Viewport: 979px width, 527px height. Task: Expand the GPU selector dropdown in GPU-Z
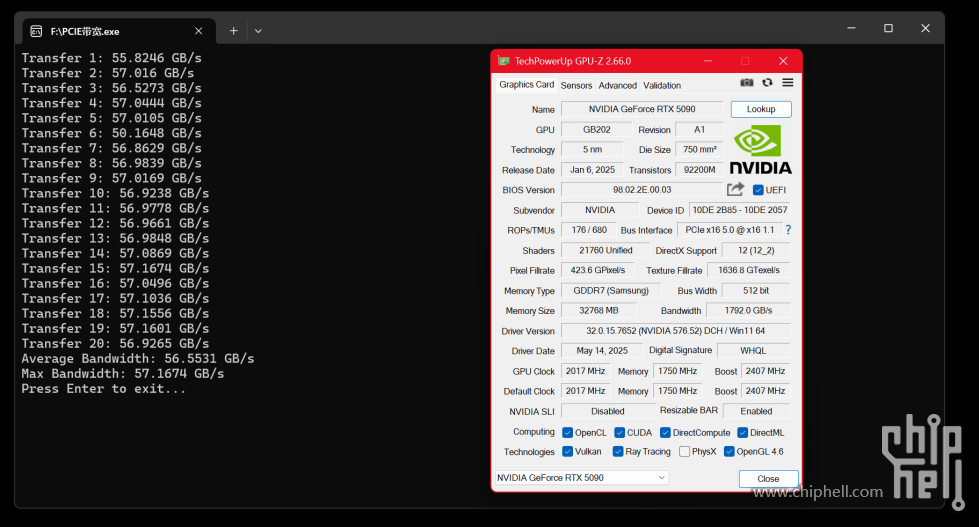pyautogui.click(x=661, y=478)
